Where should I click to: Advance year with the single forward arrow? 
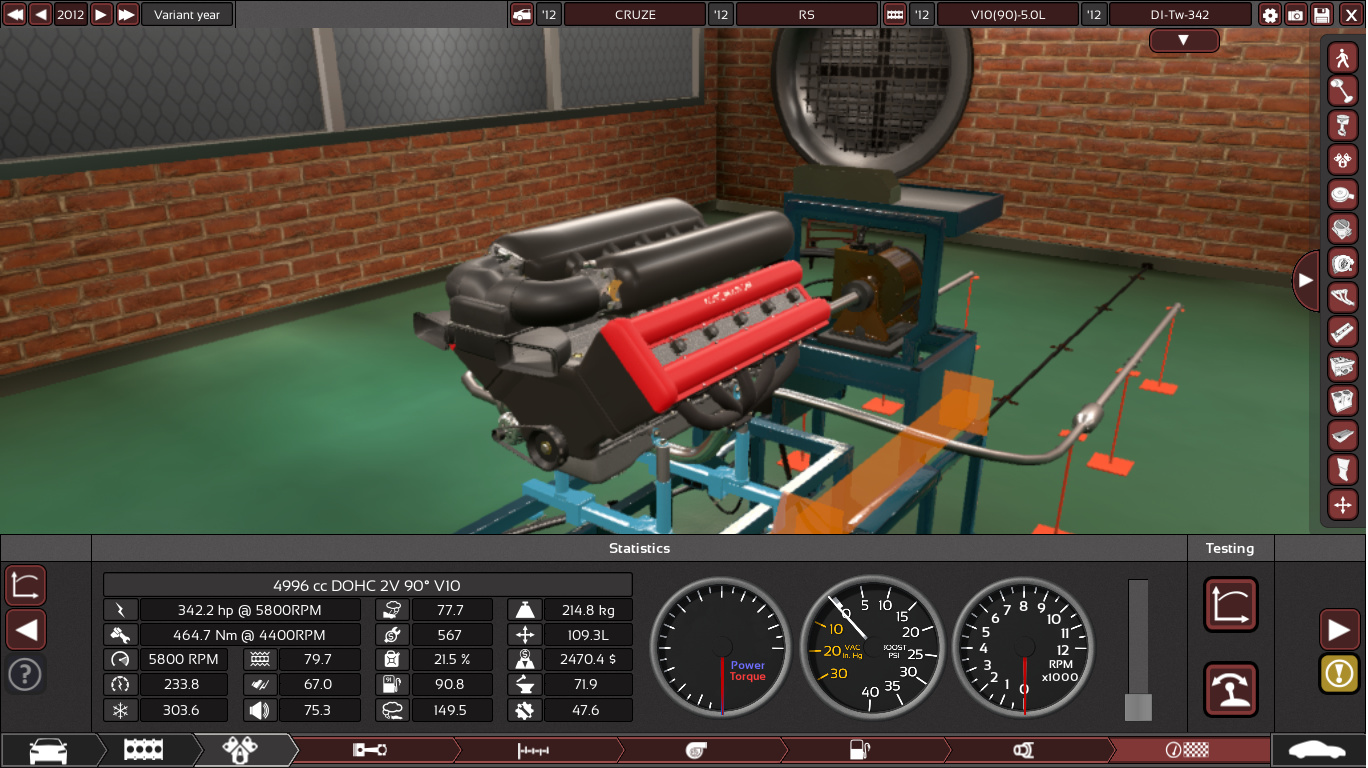click(x=101, y=15)
